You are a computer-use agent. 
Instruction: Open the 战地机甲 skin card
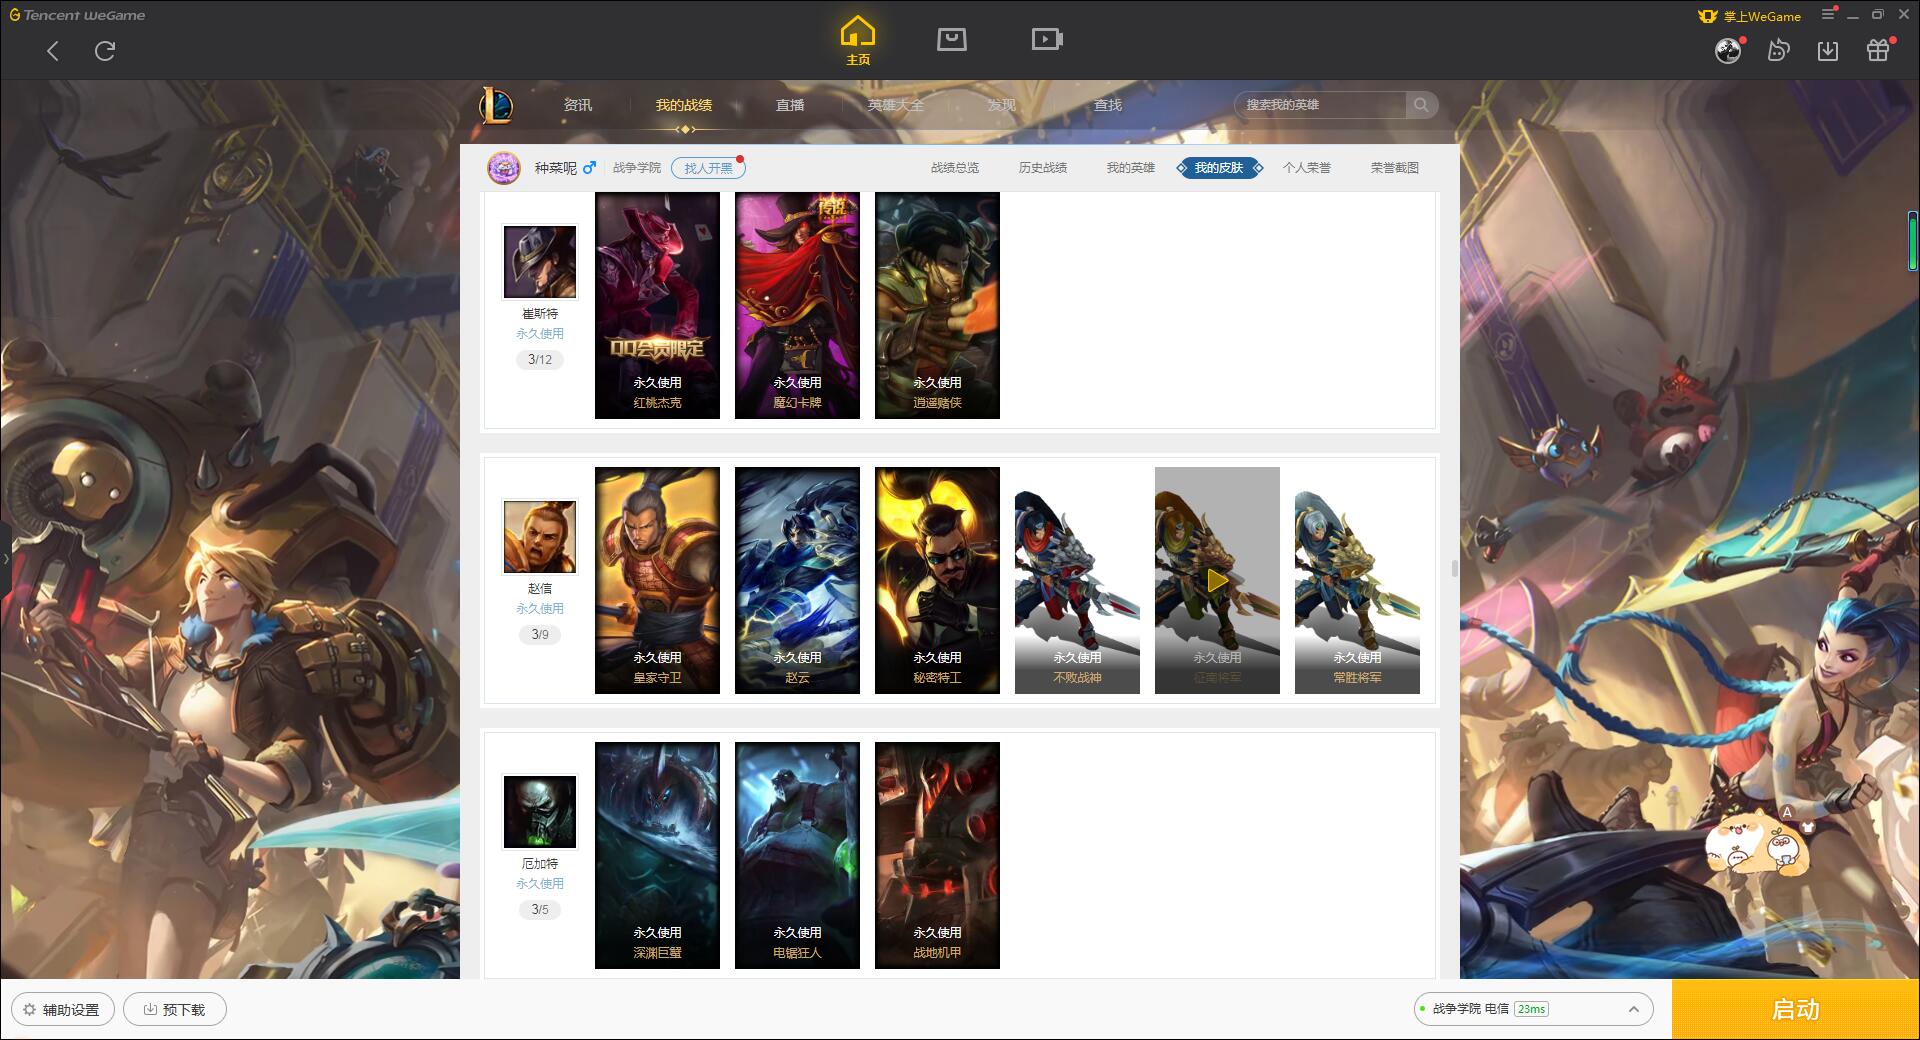point(937,855)
